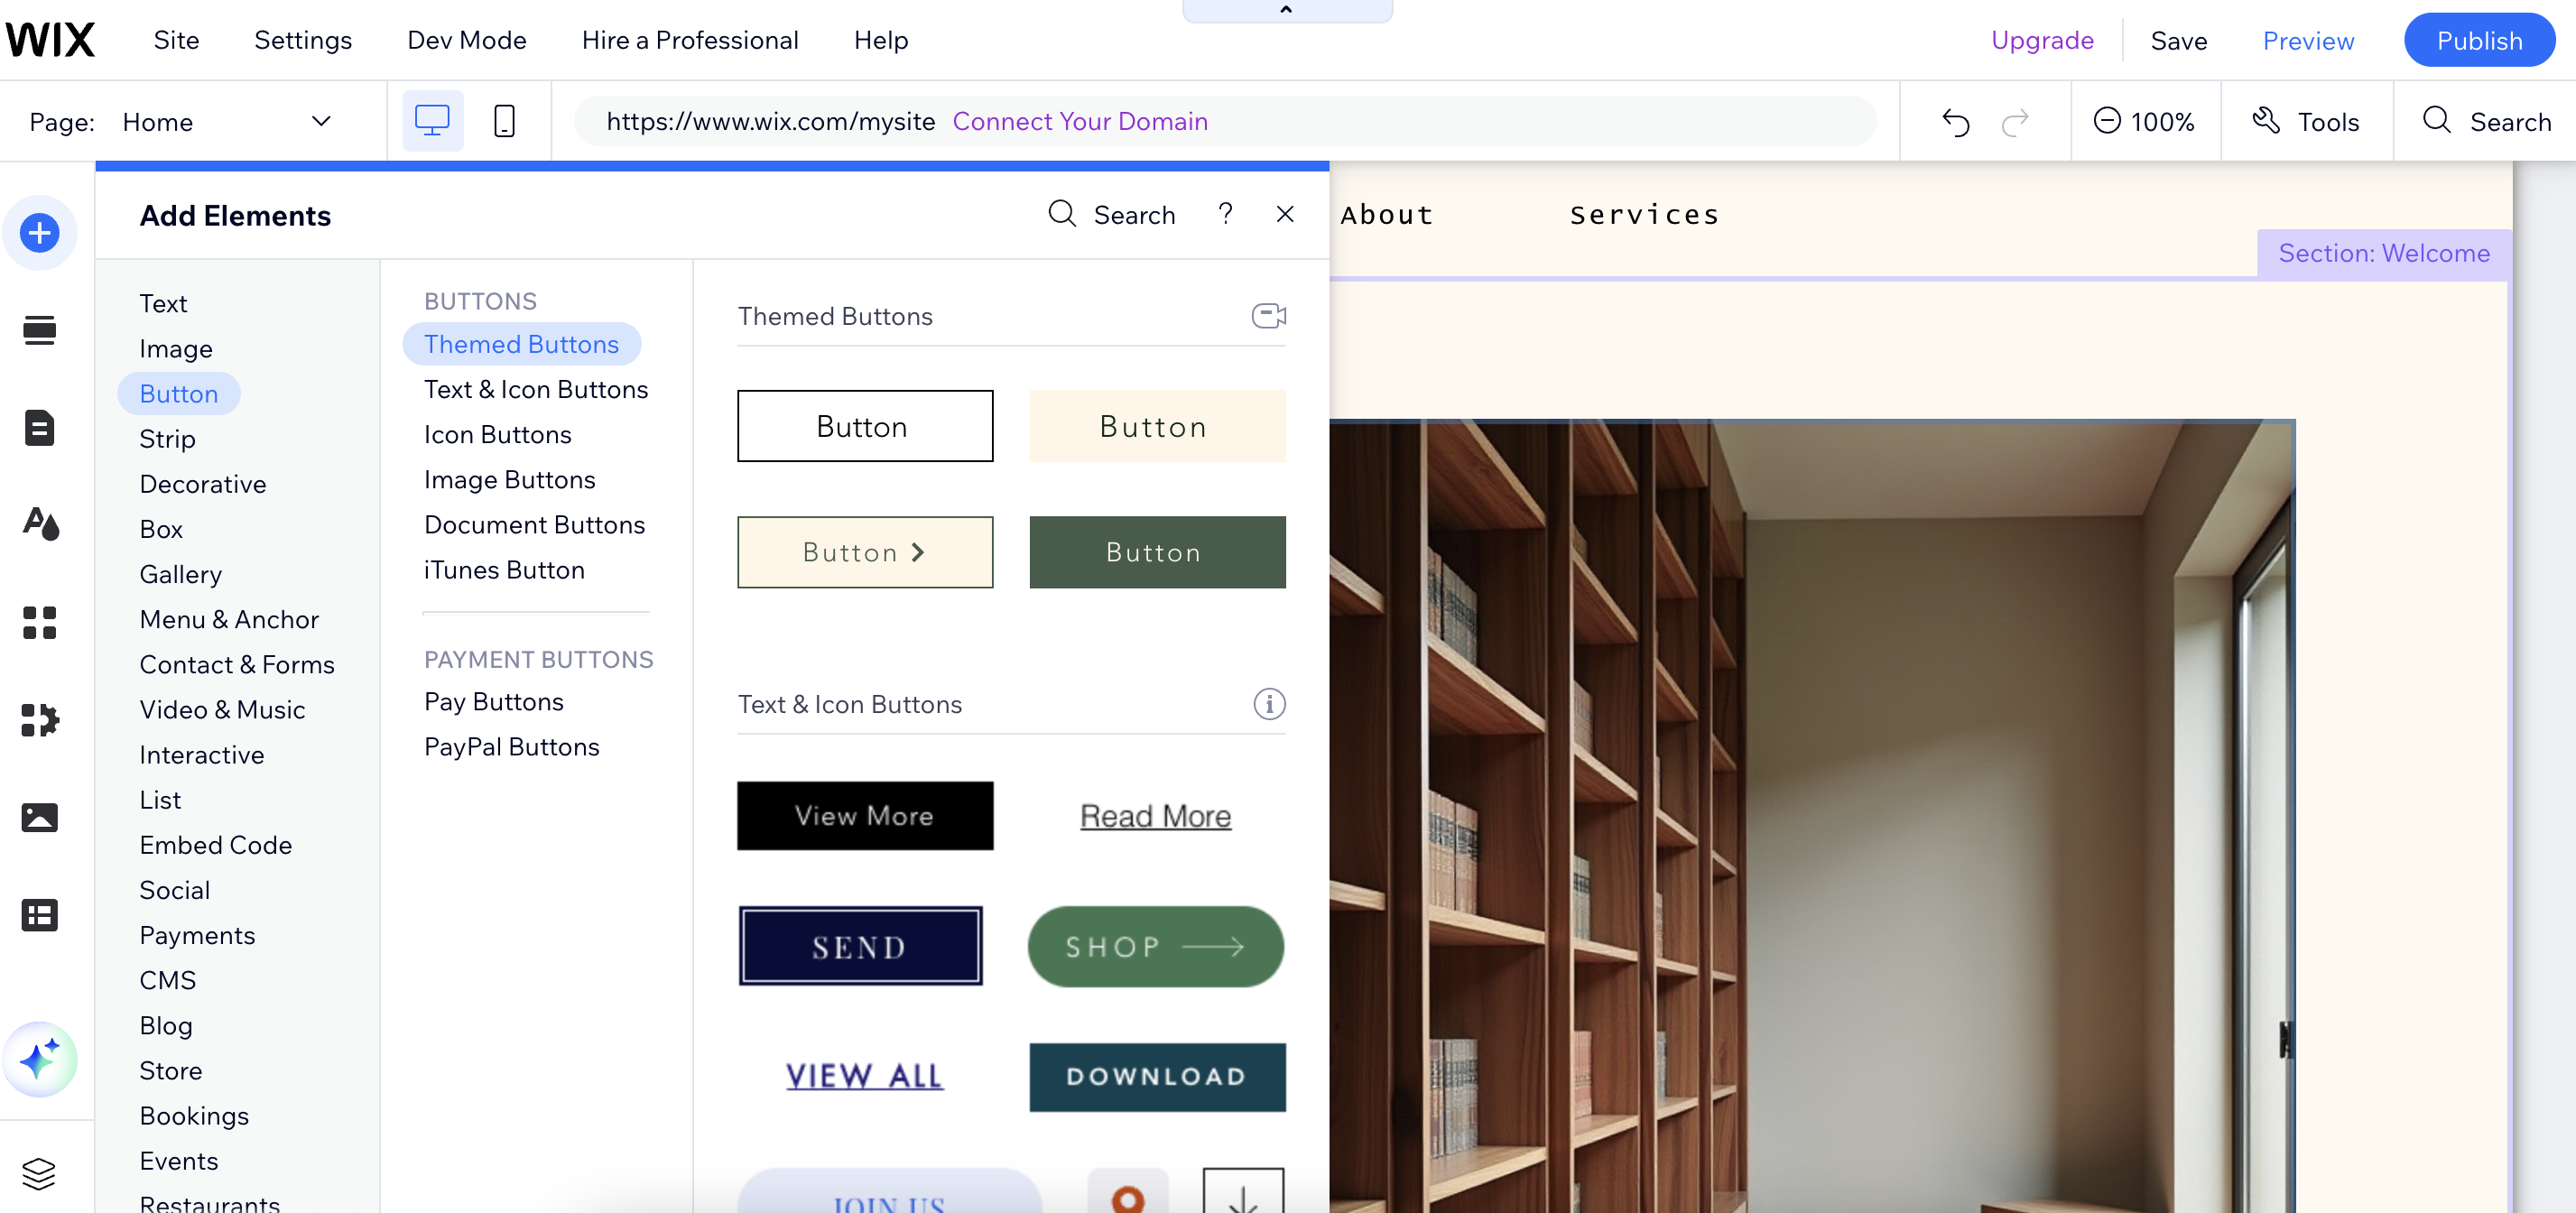Open the Media image icon in sidebar
The height and width of the screenshot is (1213, 2576).
pos(40,817)
